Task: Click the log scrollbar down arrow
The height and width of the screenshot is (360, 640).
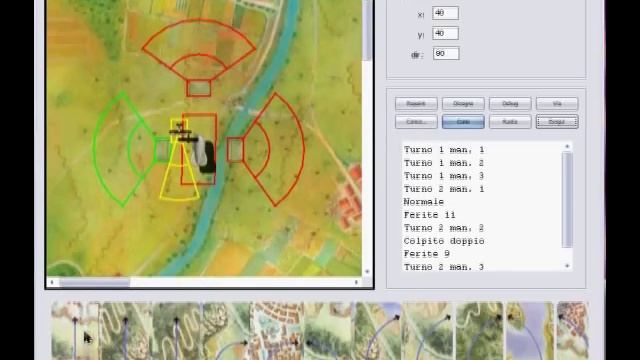Action: [567, 266]
